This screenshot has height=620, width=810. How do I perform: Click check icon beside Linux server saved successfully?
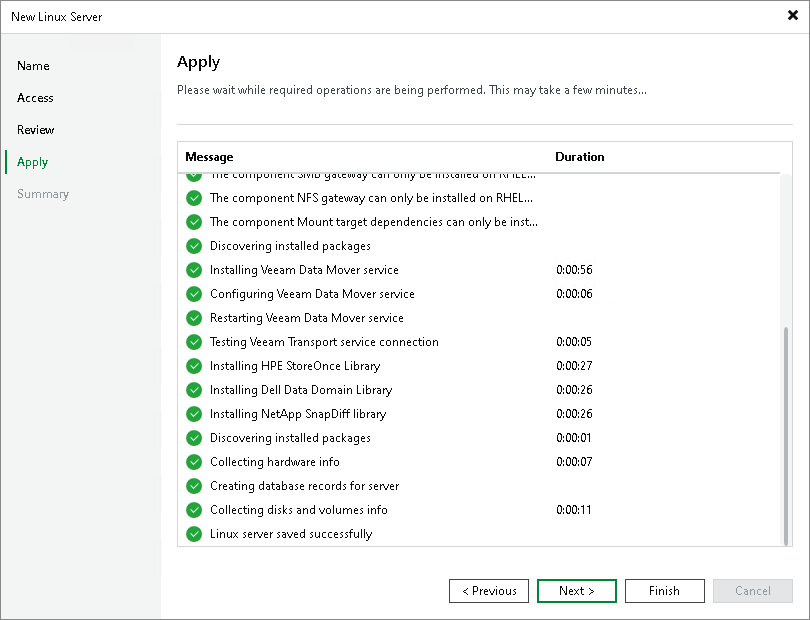(x=194, y=534)
